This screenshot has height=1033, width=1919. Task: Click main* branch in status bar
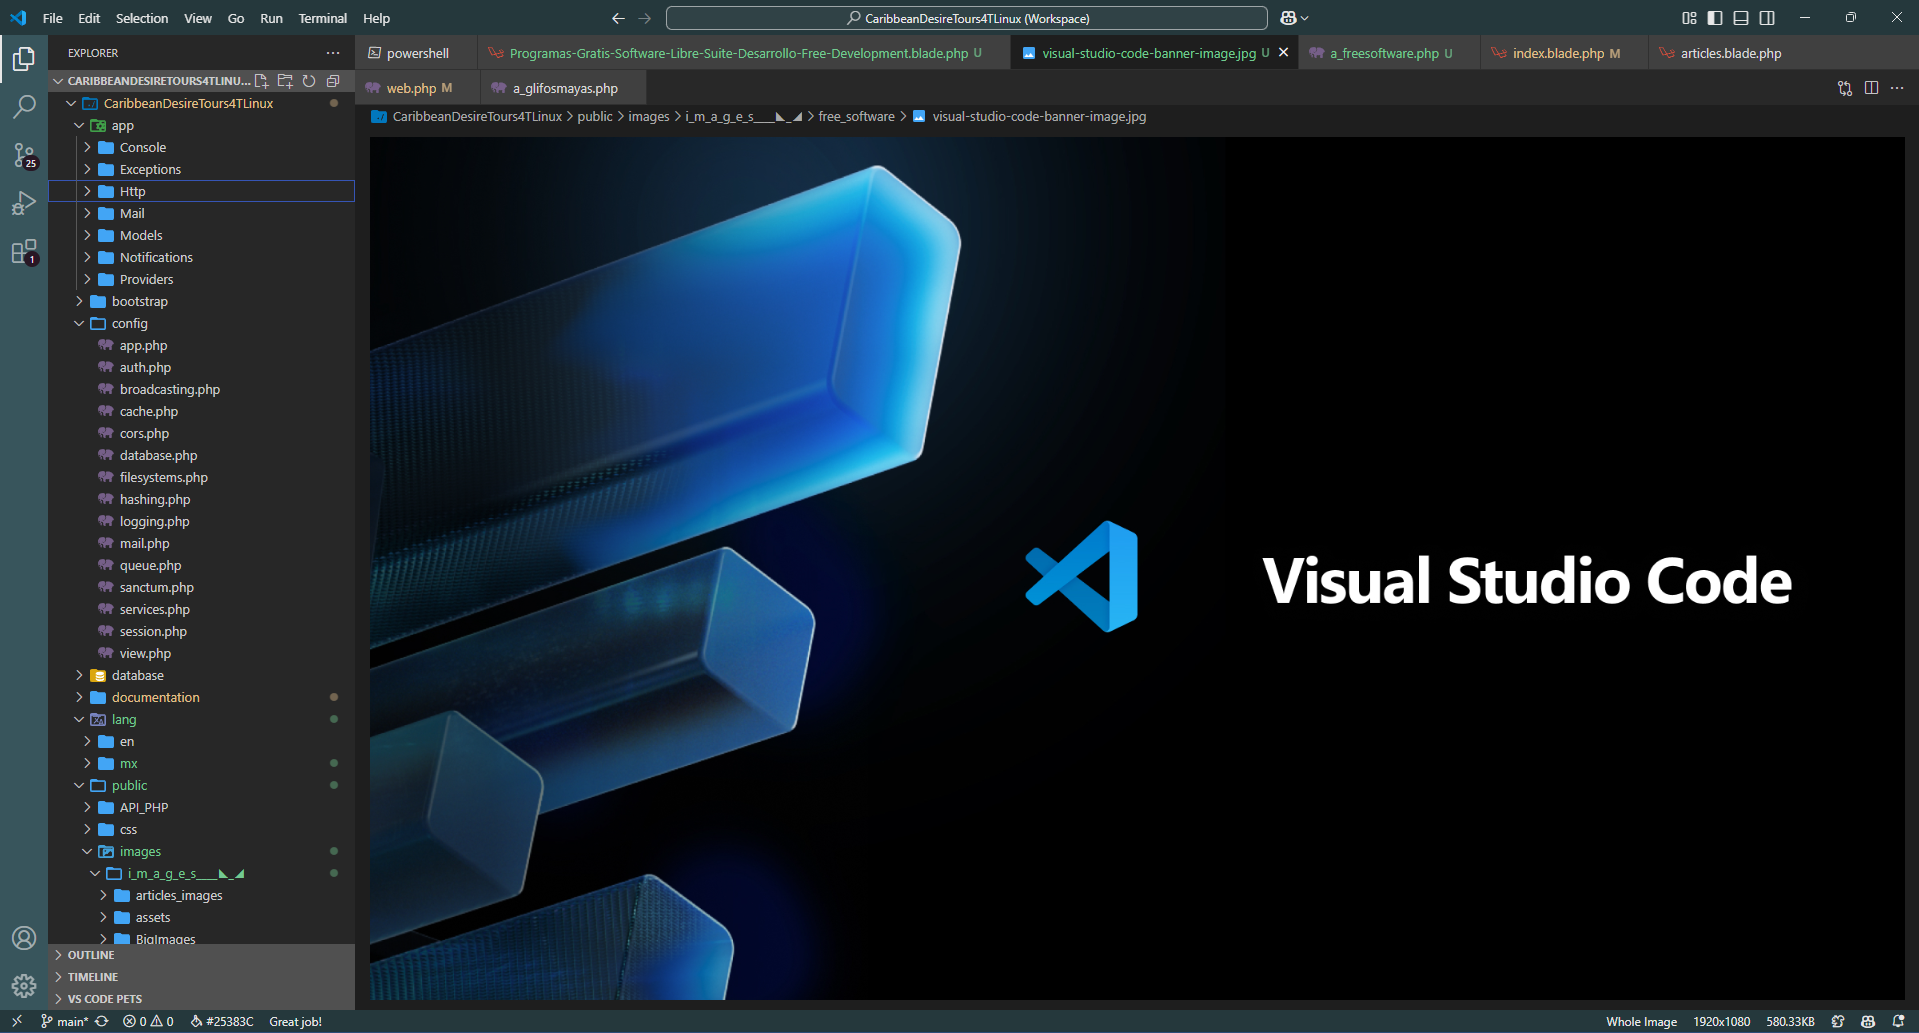(x=65, y=1021)
